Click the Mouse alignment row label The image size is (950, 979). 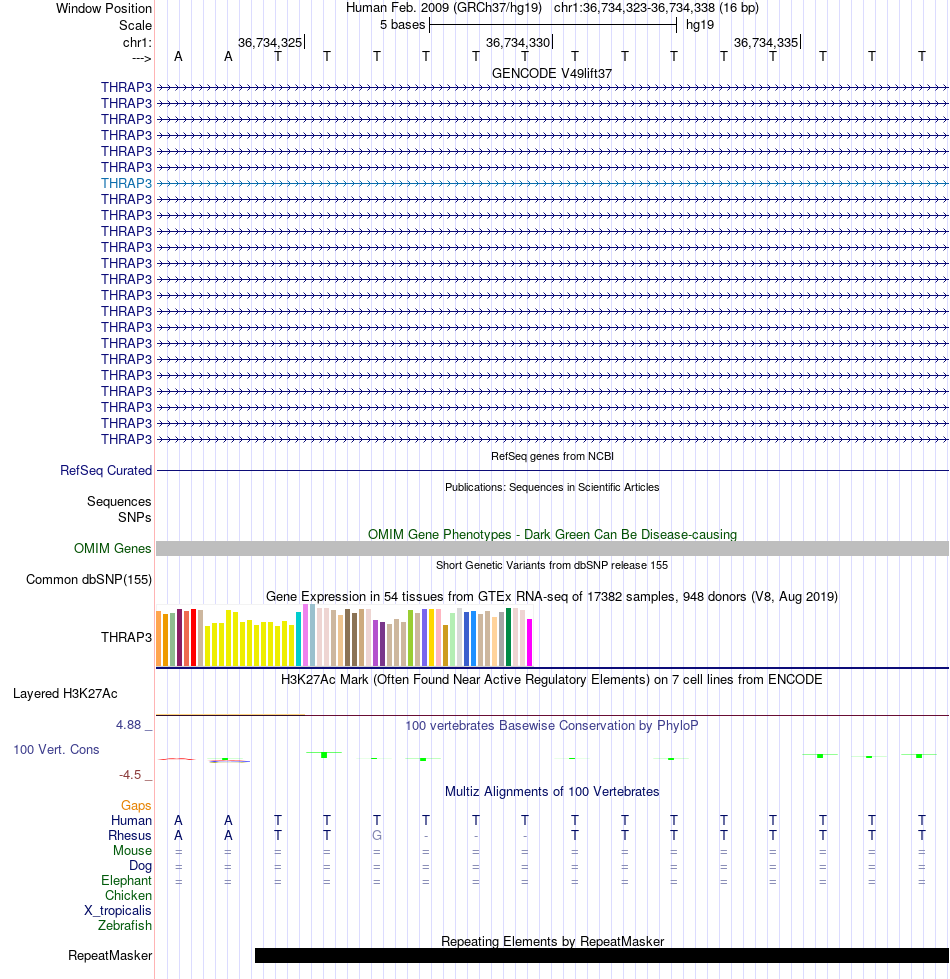click(132, 850)
